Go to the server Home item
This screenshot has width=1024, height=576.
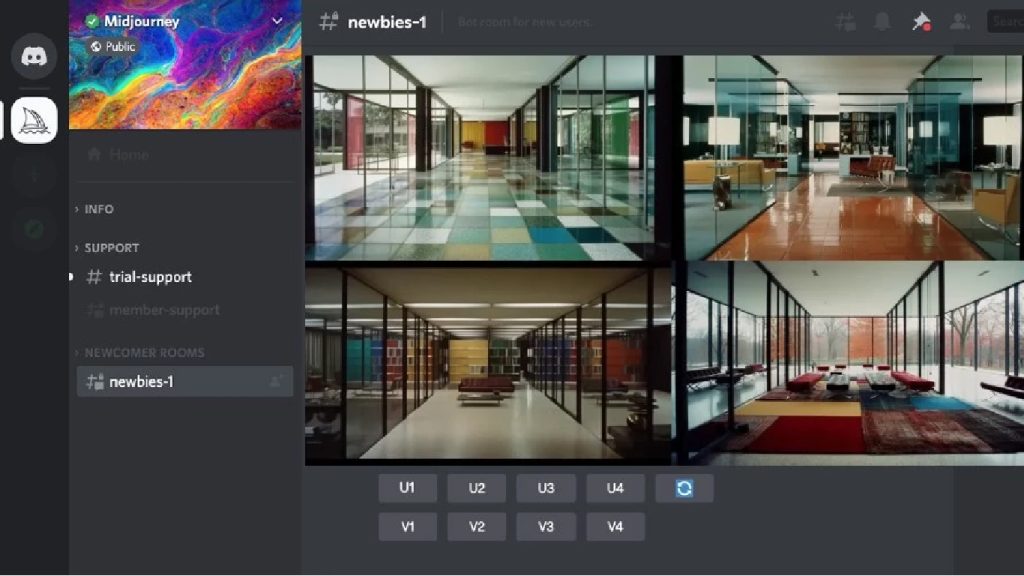[129, 155]
